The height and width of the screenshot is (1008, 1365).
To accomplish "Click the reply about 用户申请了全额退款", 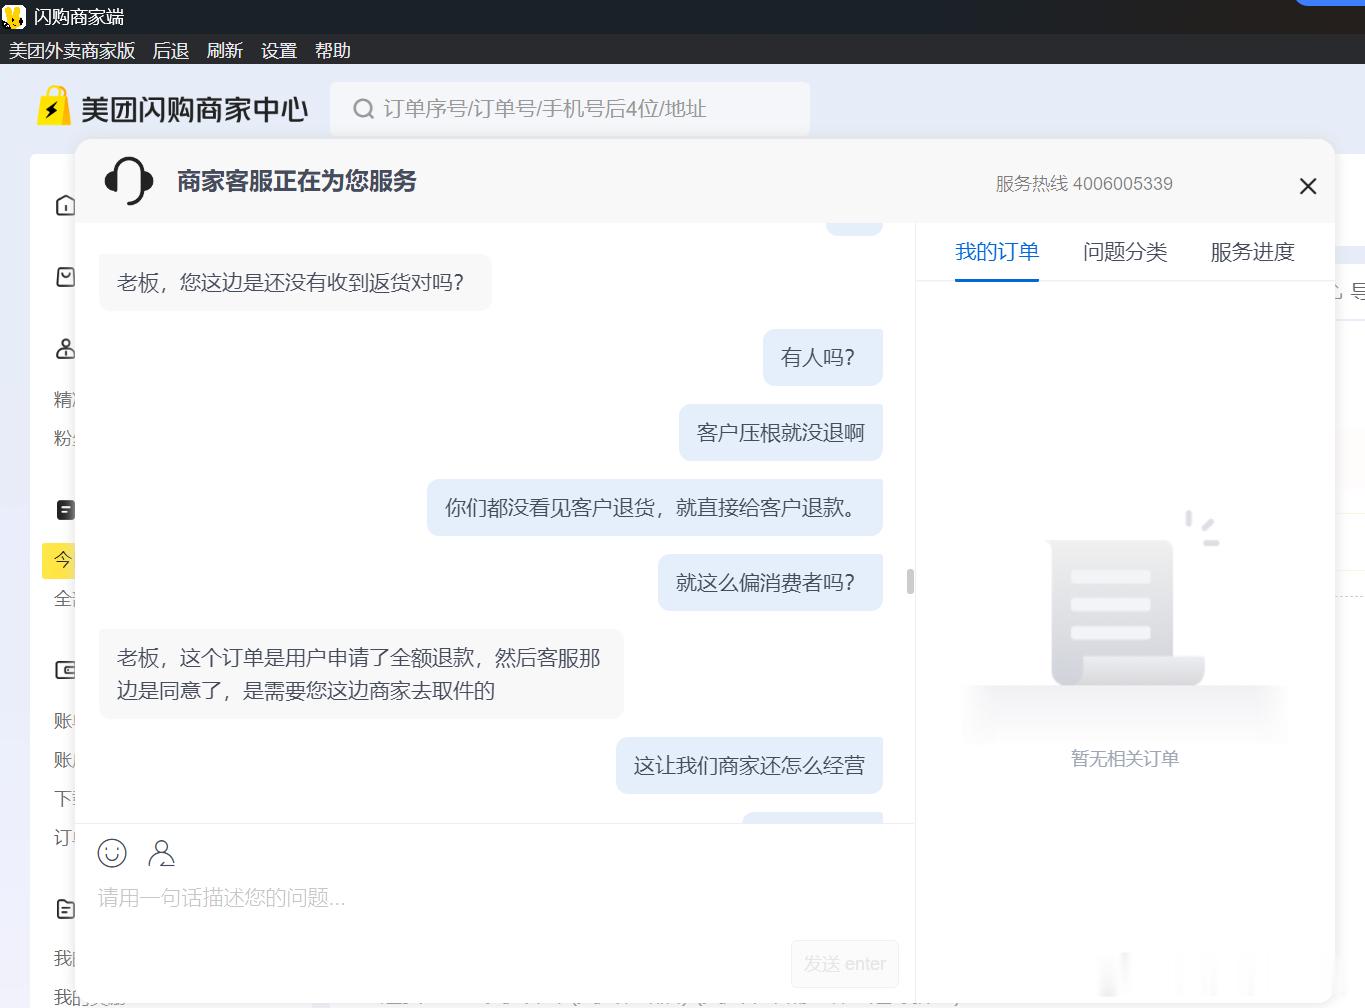I will click(x=361, y=674).
